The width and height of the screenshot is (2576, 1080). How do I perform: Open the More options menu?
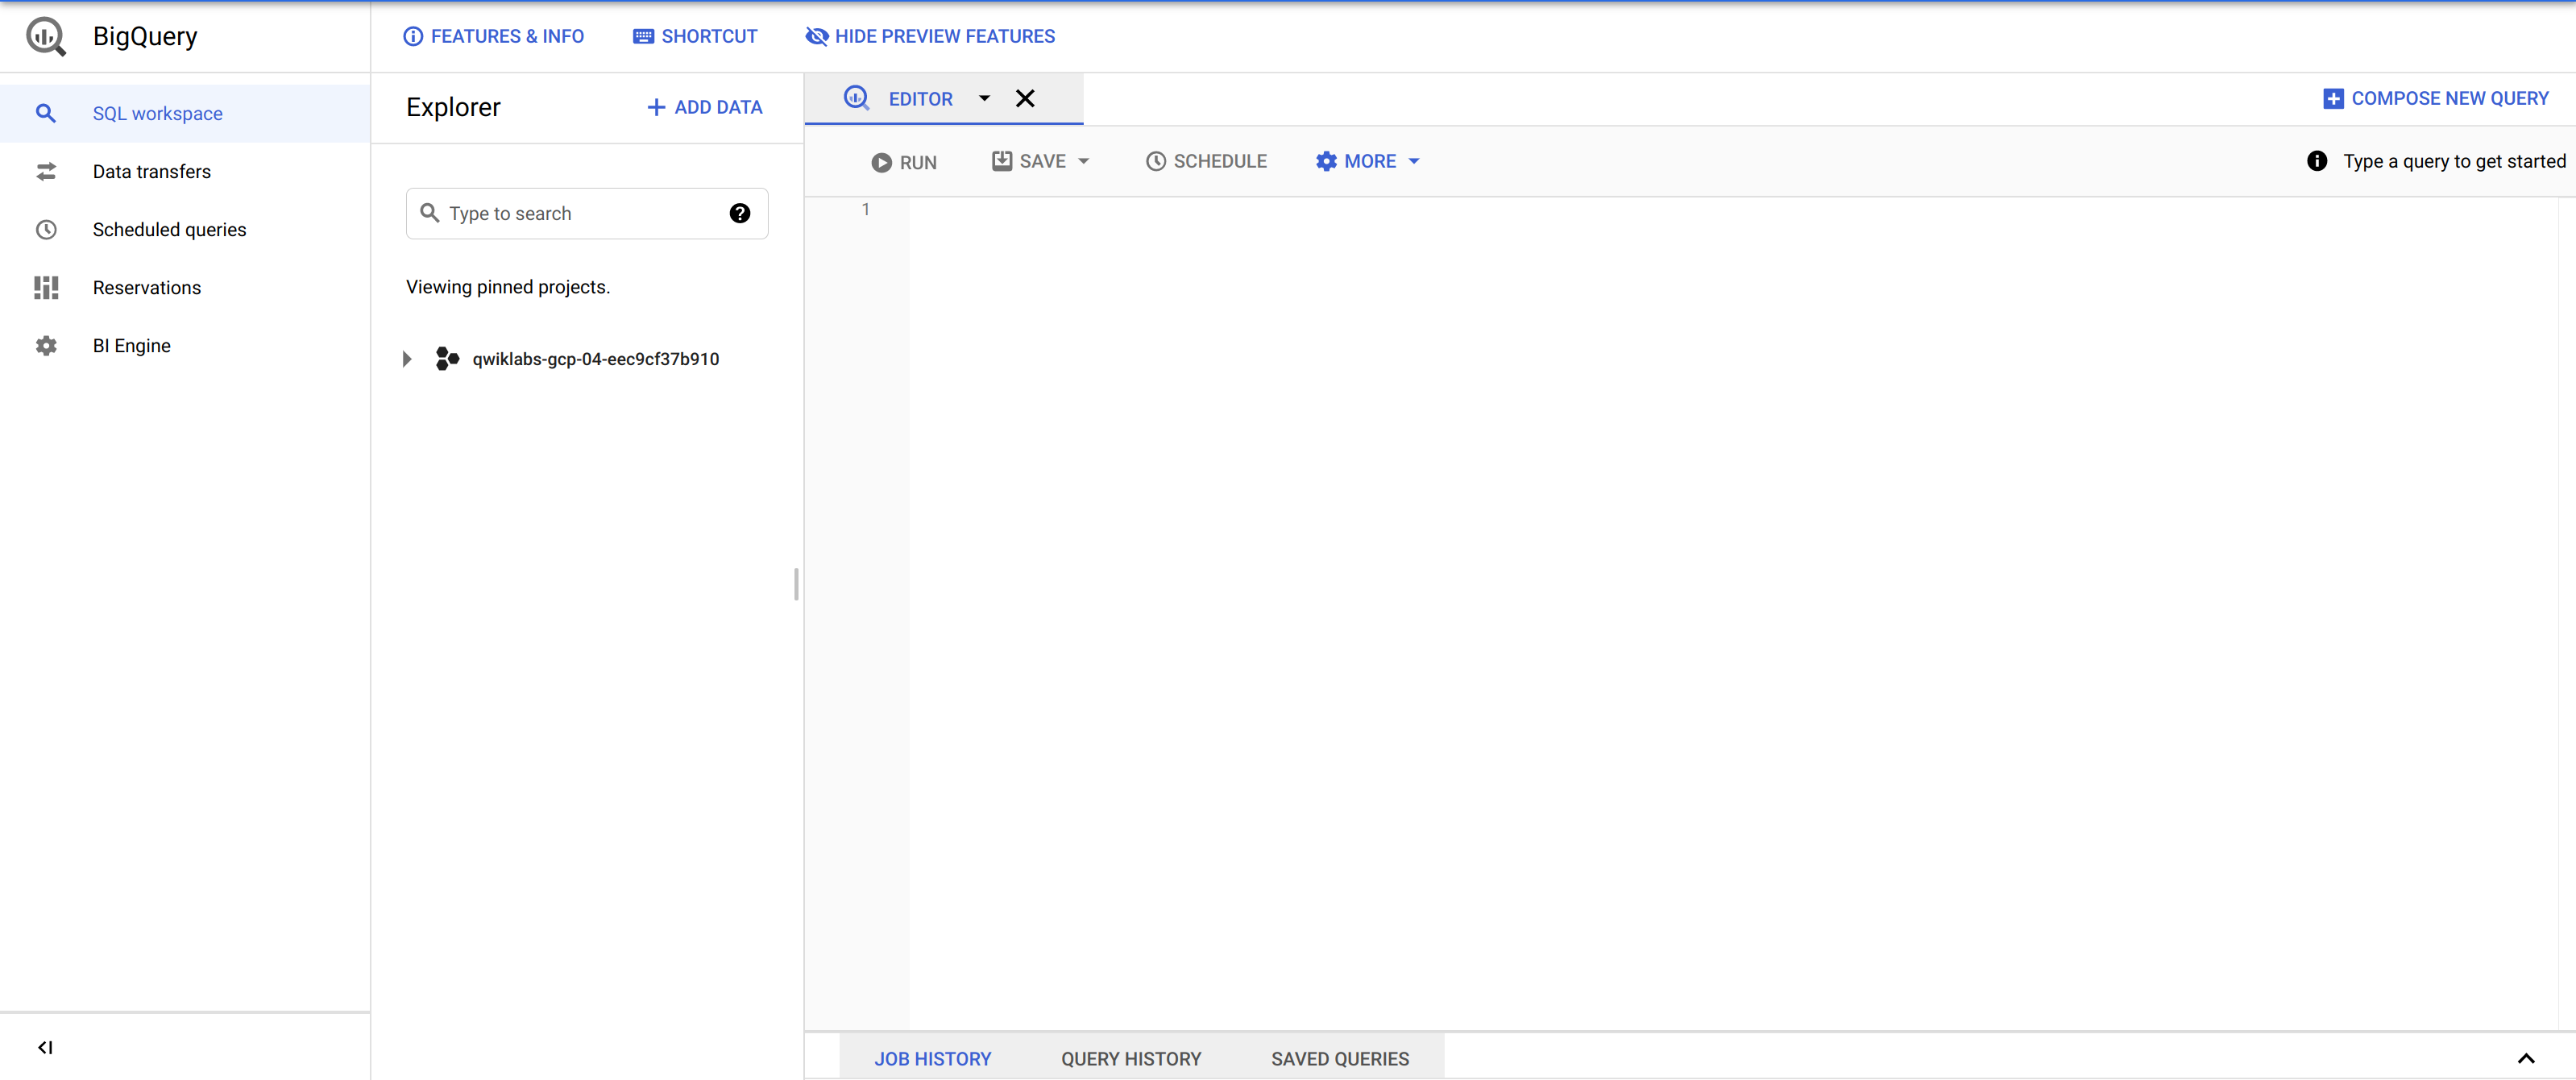pos(1367,162)
